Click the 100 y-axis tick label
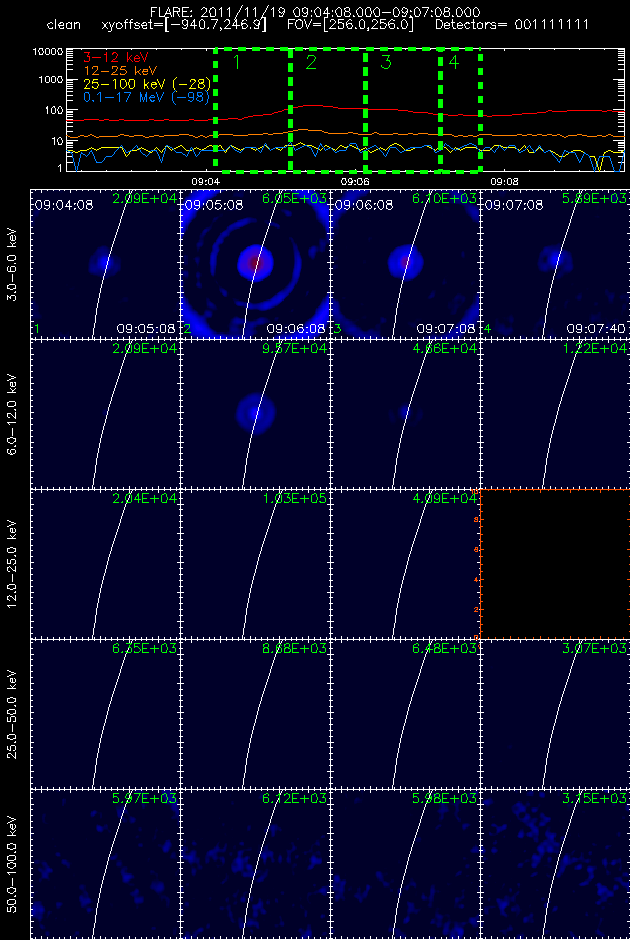Screen dimensions: 630x940 (x=53, y=110)
